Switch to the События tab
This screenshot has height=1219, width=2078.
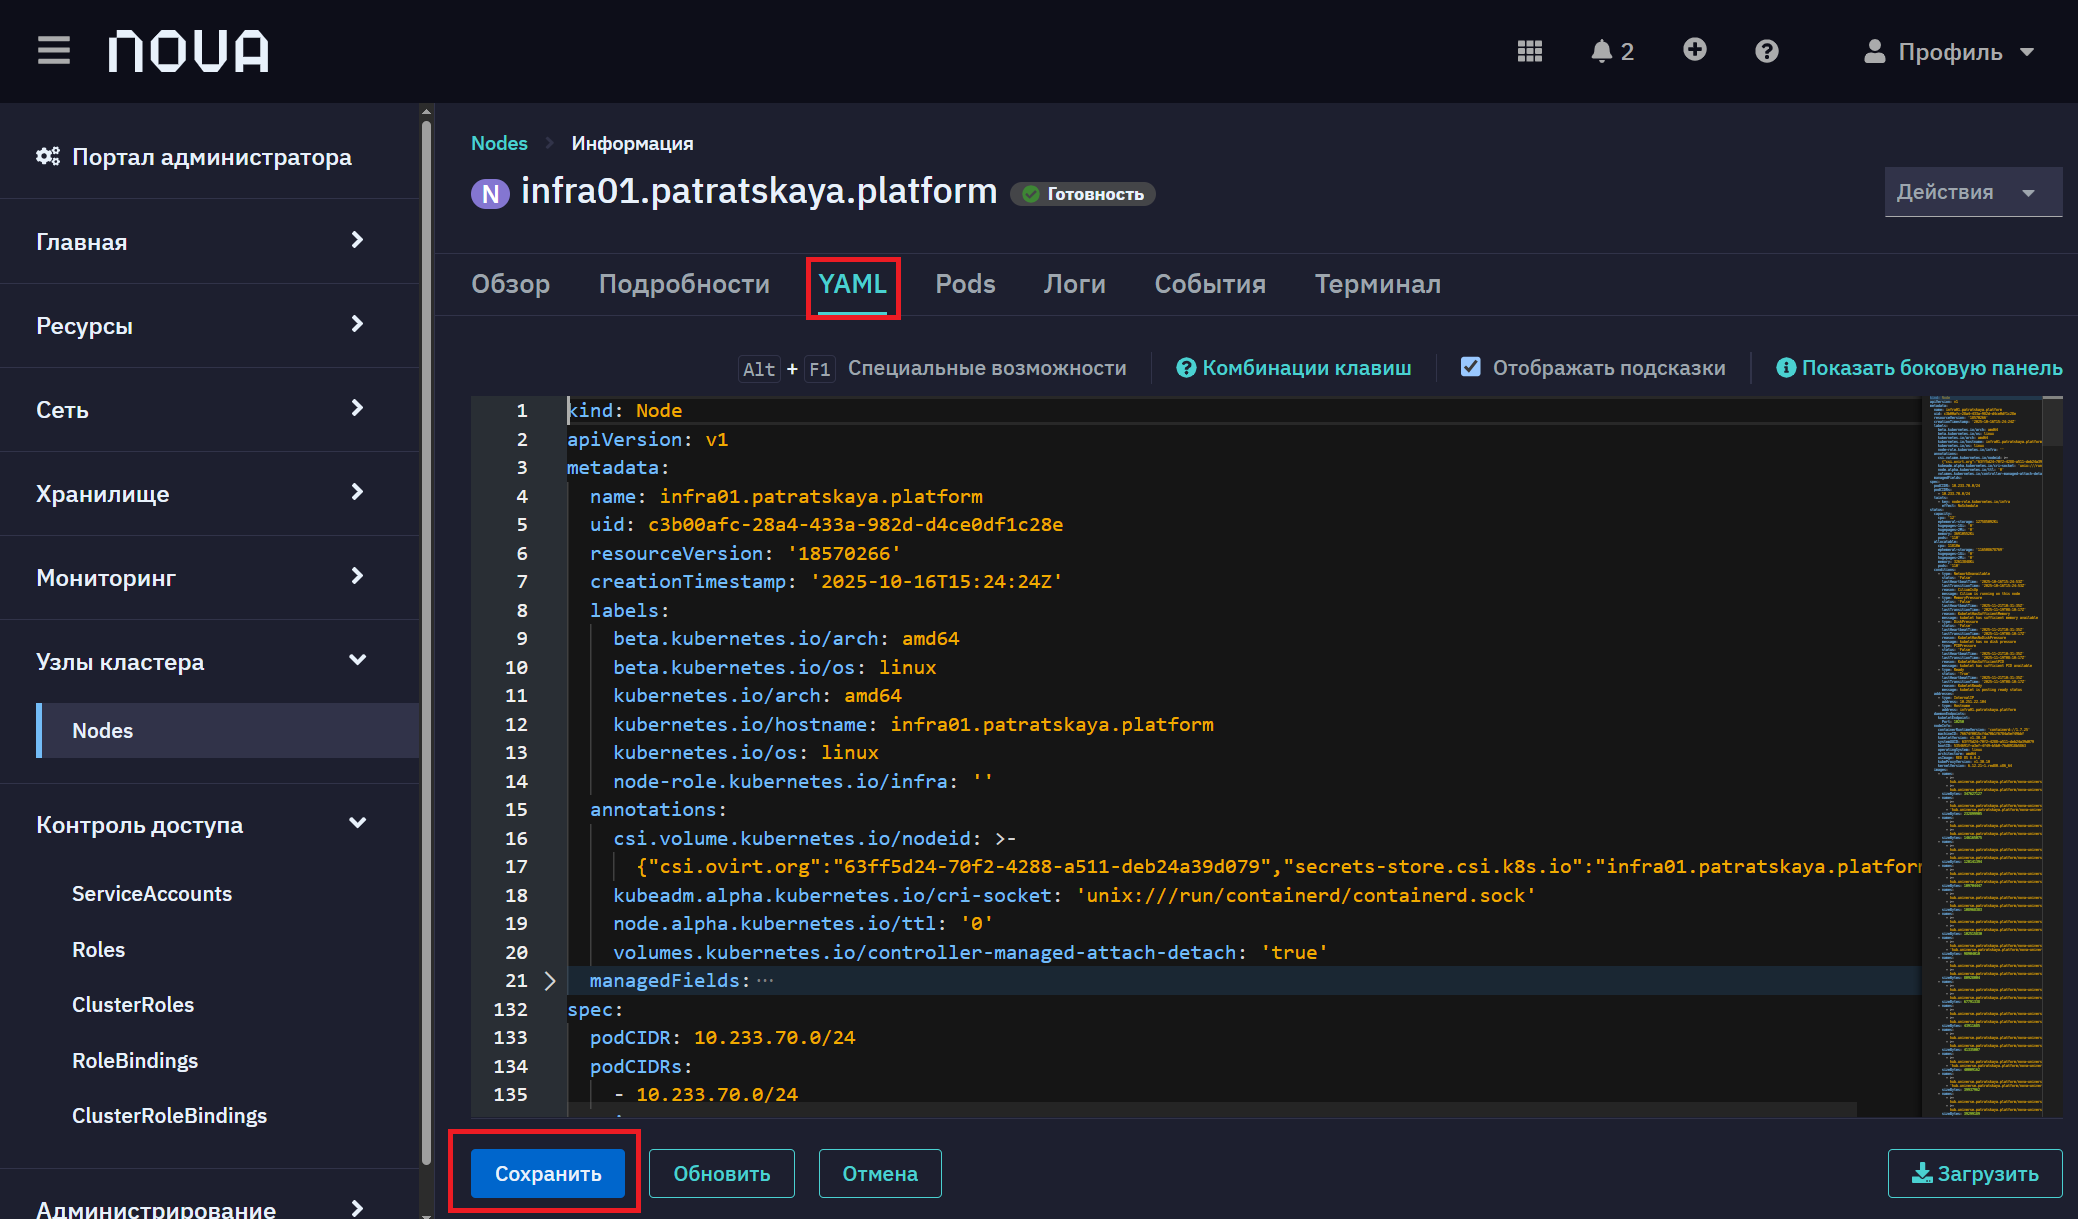[1210, 284]
